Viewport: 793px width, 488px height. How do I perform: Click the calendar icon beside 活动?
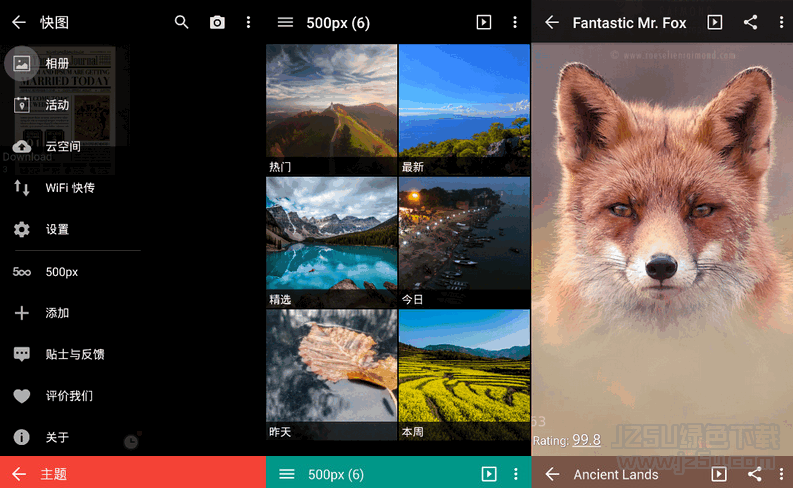pos(22,105)
